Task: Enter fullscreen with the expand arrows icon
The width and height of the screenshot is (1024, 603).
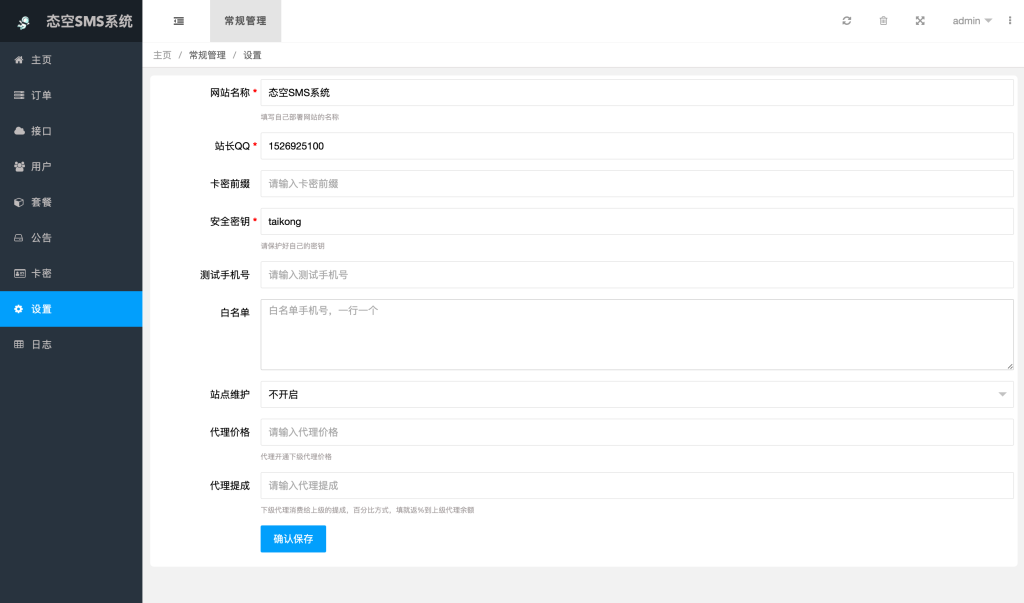Action: click(920, 20)
